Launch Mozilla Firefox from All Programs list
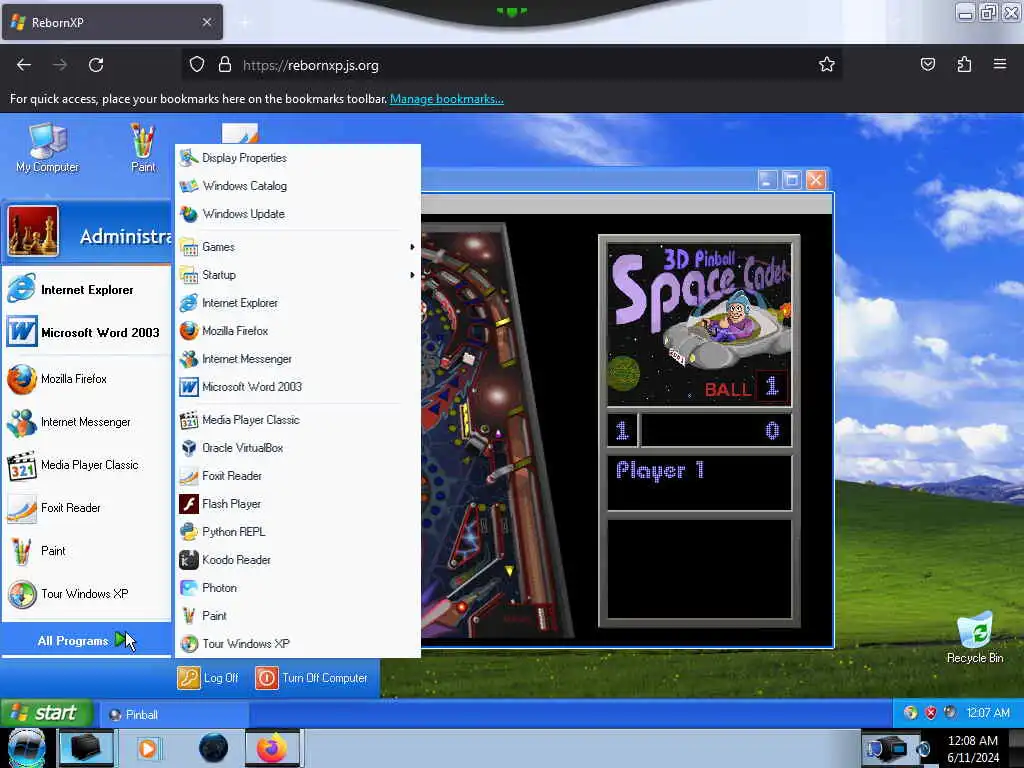This screenshot has height=768, width=1024. point(298,331)
